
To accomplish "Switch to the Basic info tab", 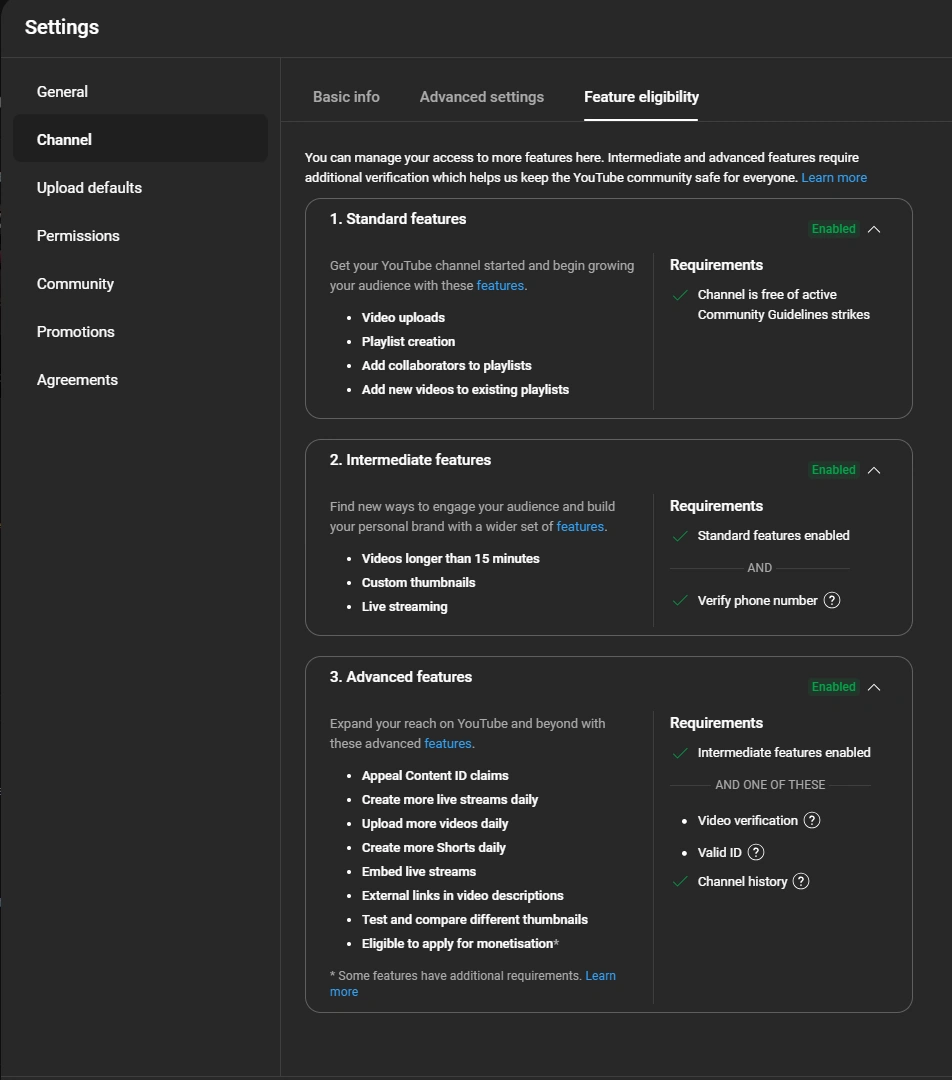I will click(346, 97).
